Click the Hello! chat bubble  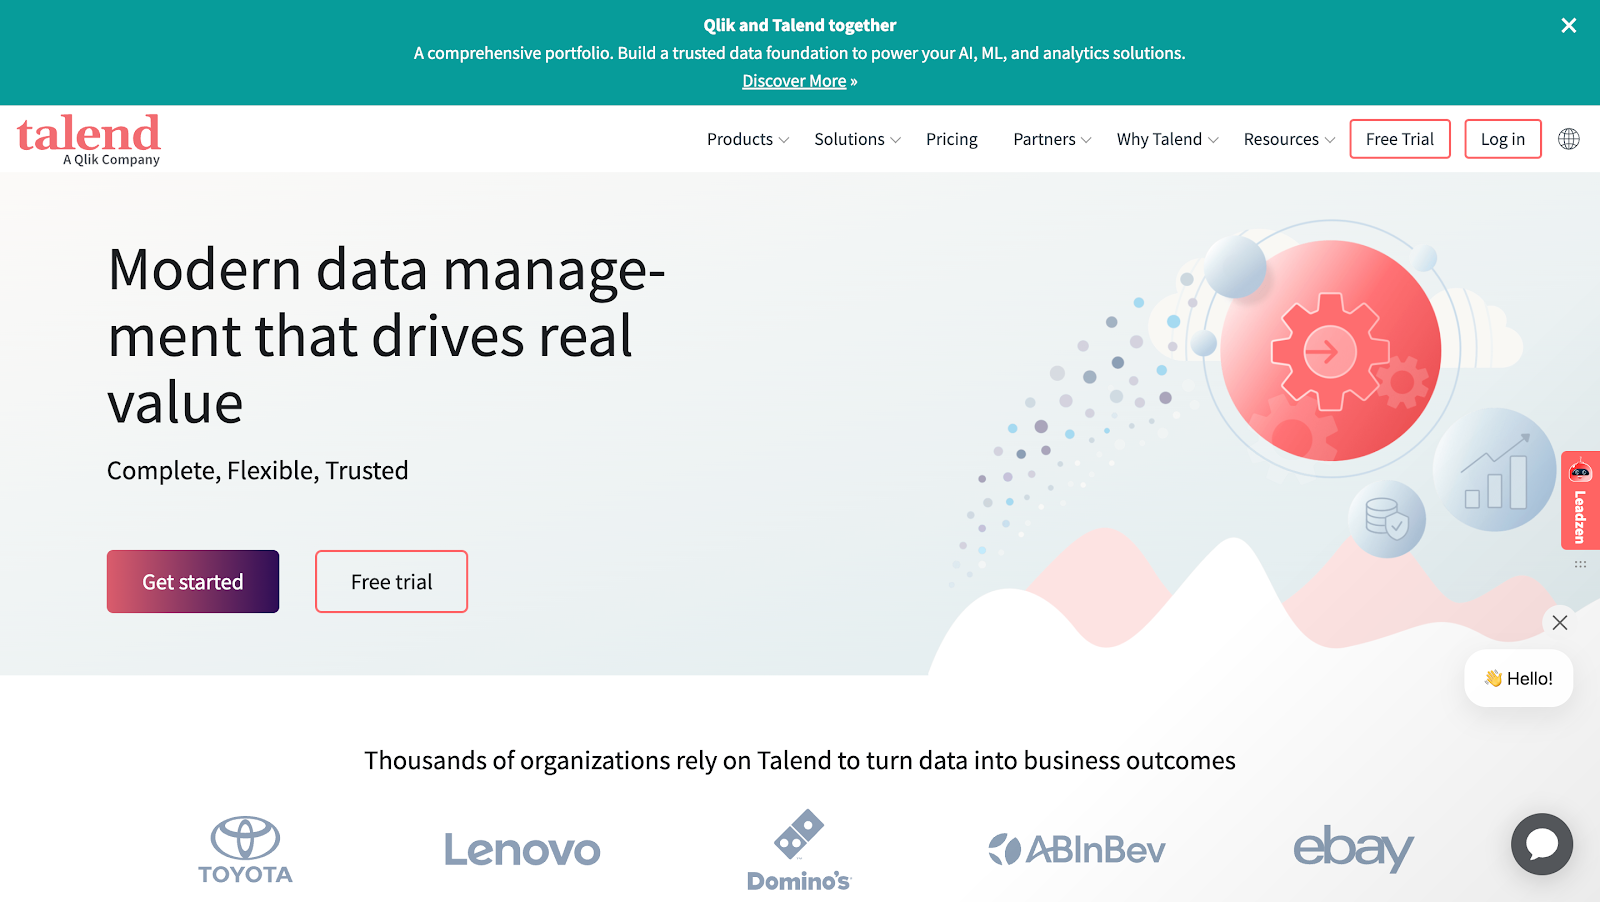click(1519, 678)
